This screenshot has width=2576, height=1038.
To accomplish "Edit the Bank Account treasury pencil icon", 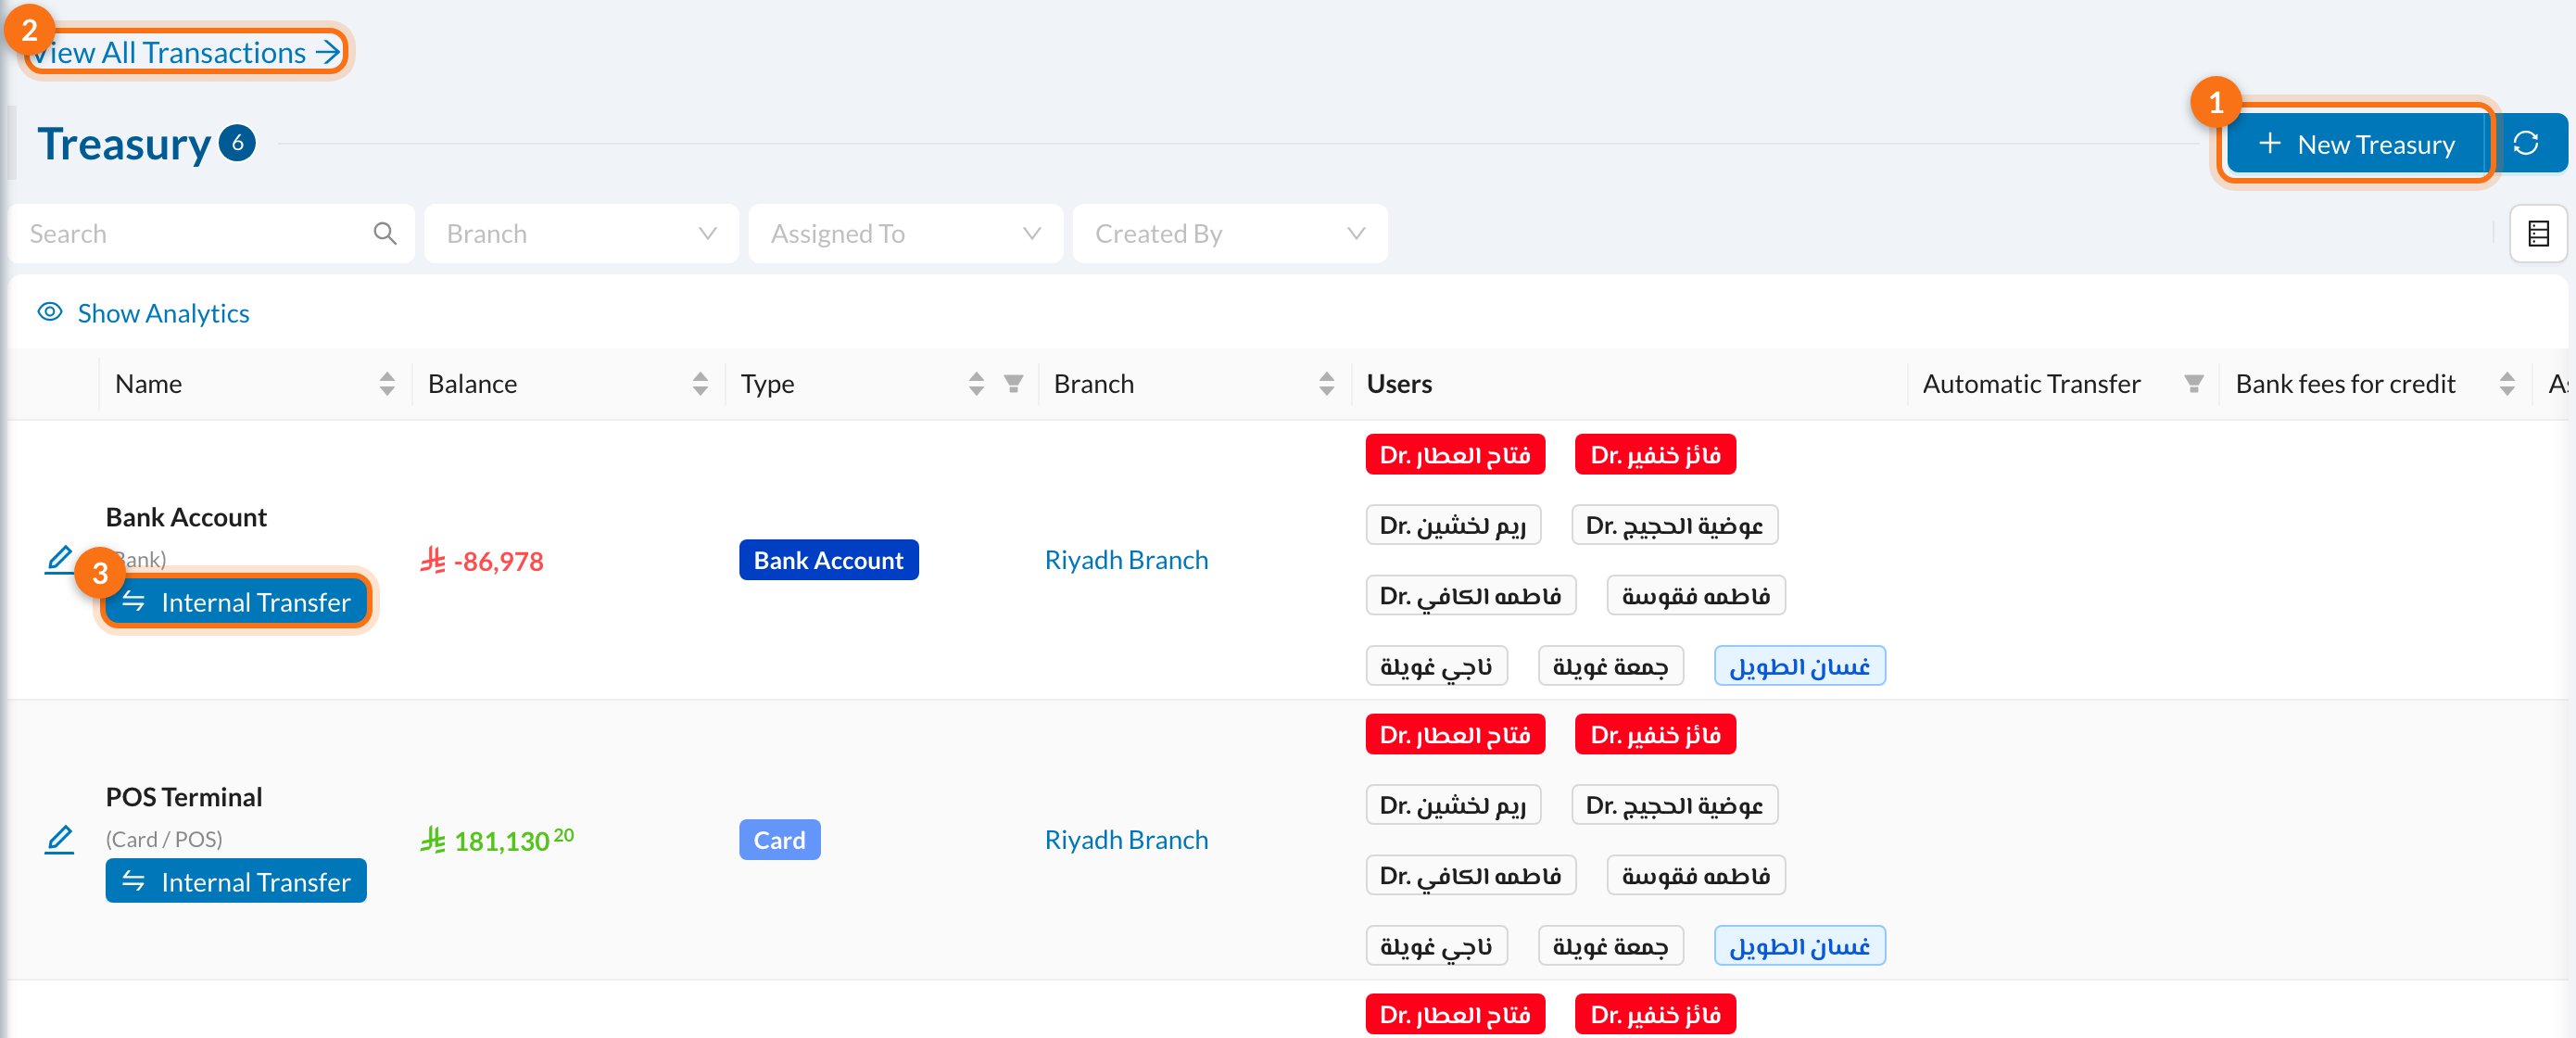I will coord(60,560).
